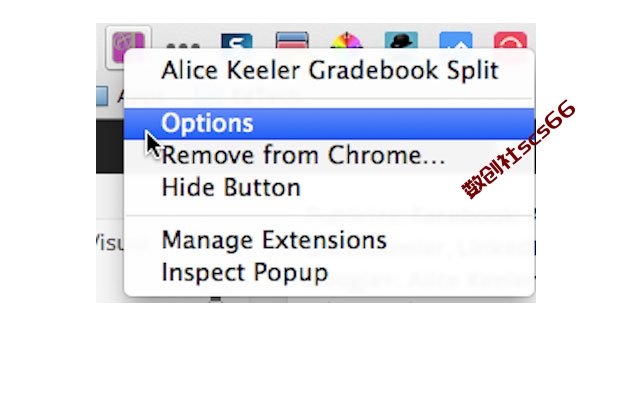The image size is (640, 400).
Task: Click the purple Gradebook Split extension icon
Action: (x=128, y=46)
